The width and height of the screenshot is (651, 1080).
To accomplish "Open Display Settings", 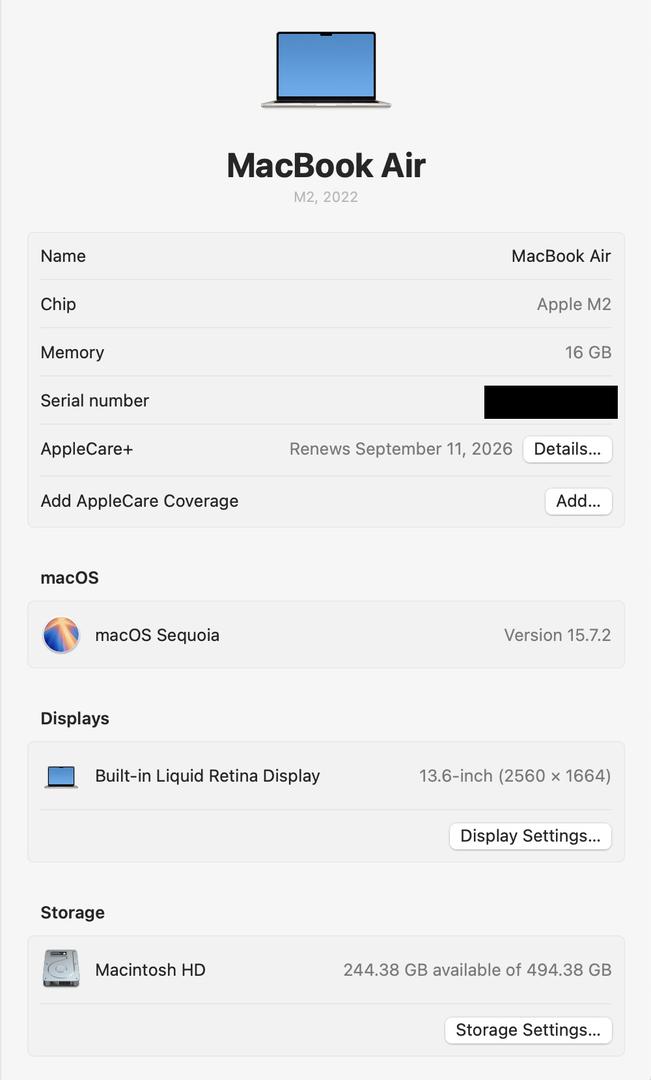I will [530, 836].
